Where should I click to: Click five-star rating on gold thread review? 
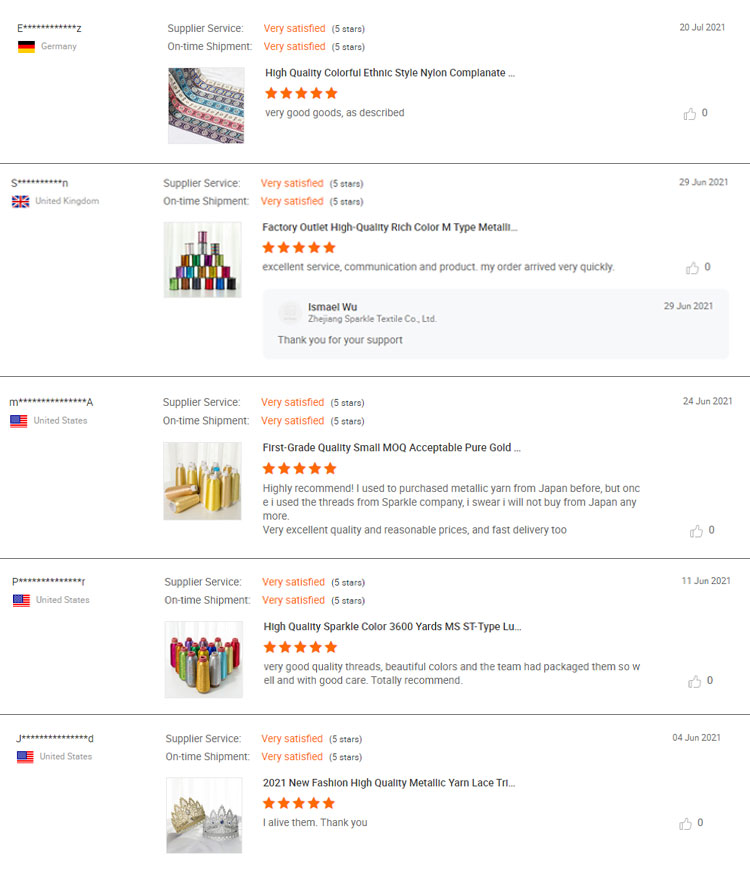(x=300, y=468)
